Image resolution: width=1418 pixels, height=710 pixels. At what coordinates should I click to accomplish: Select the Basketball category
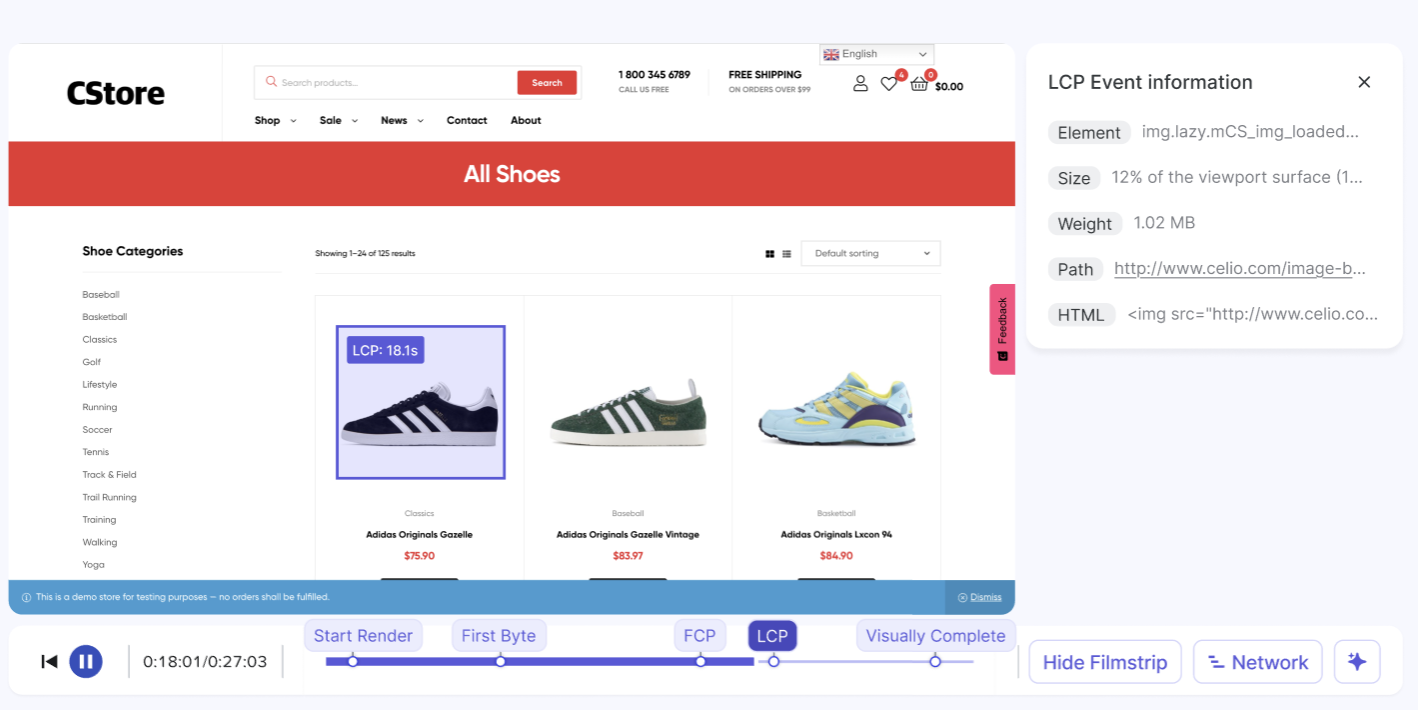point(105,317)
